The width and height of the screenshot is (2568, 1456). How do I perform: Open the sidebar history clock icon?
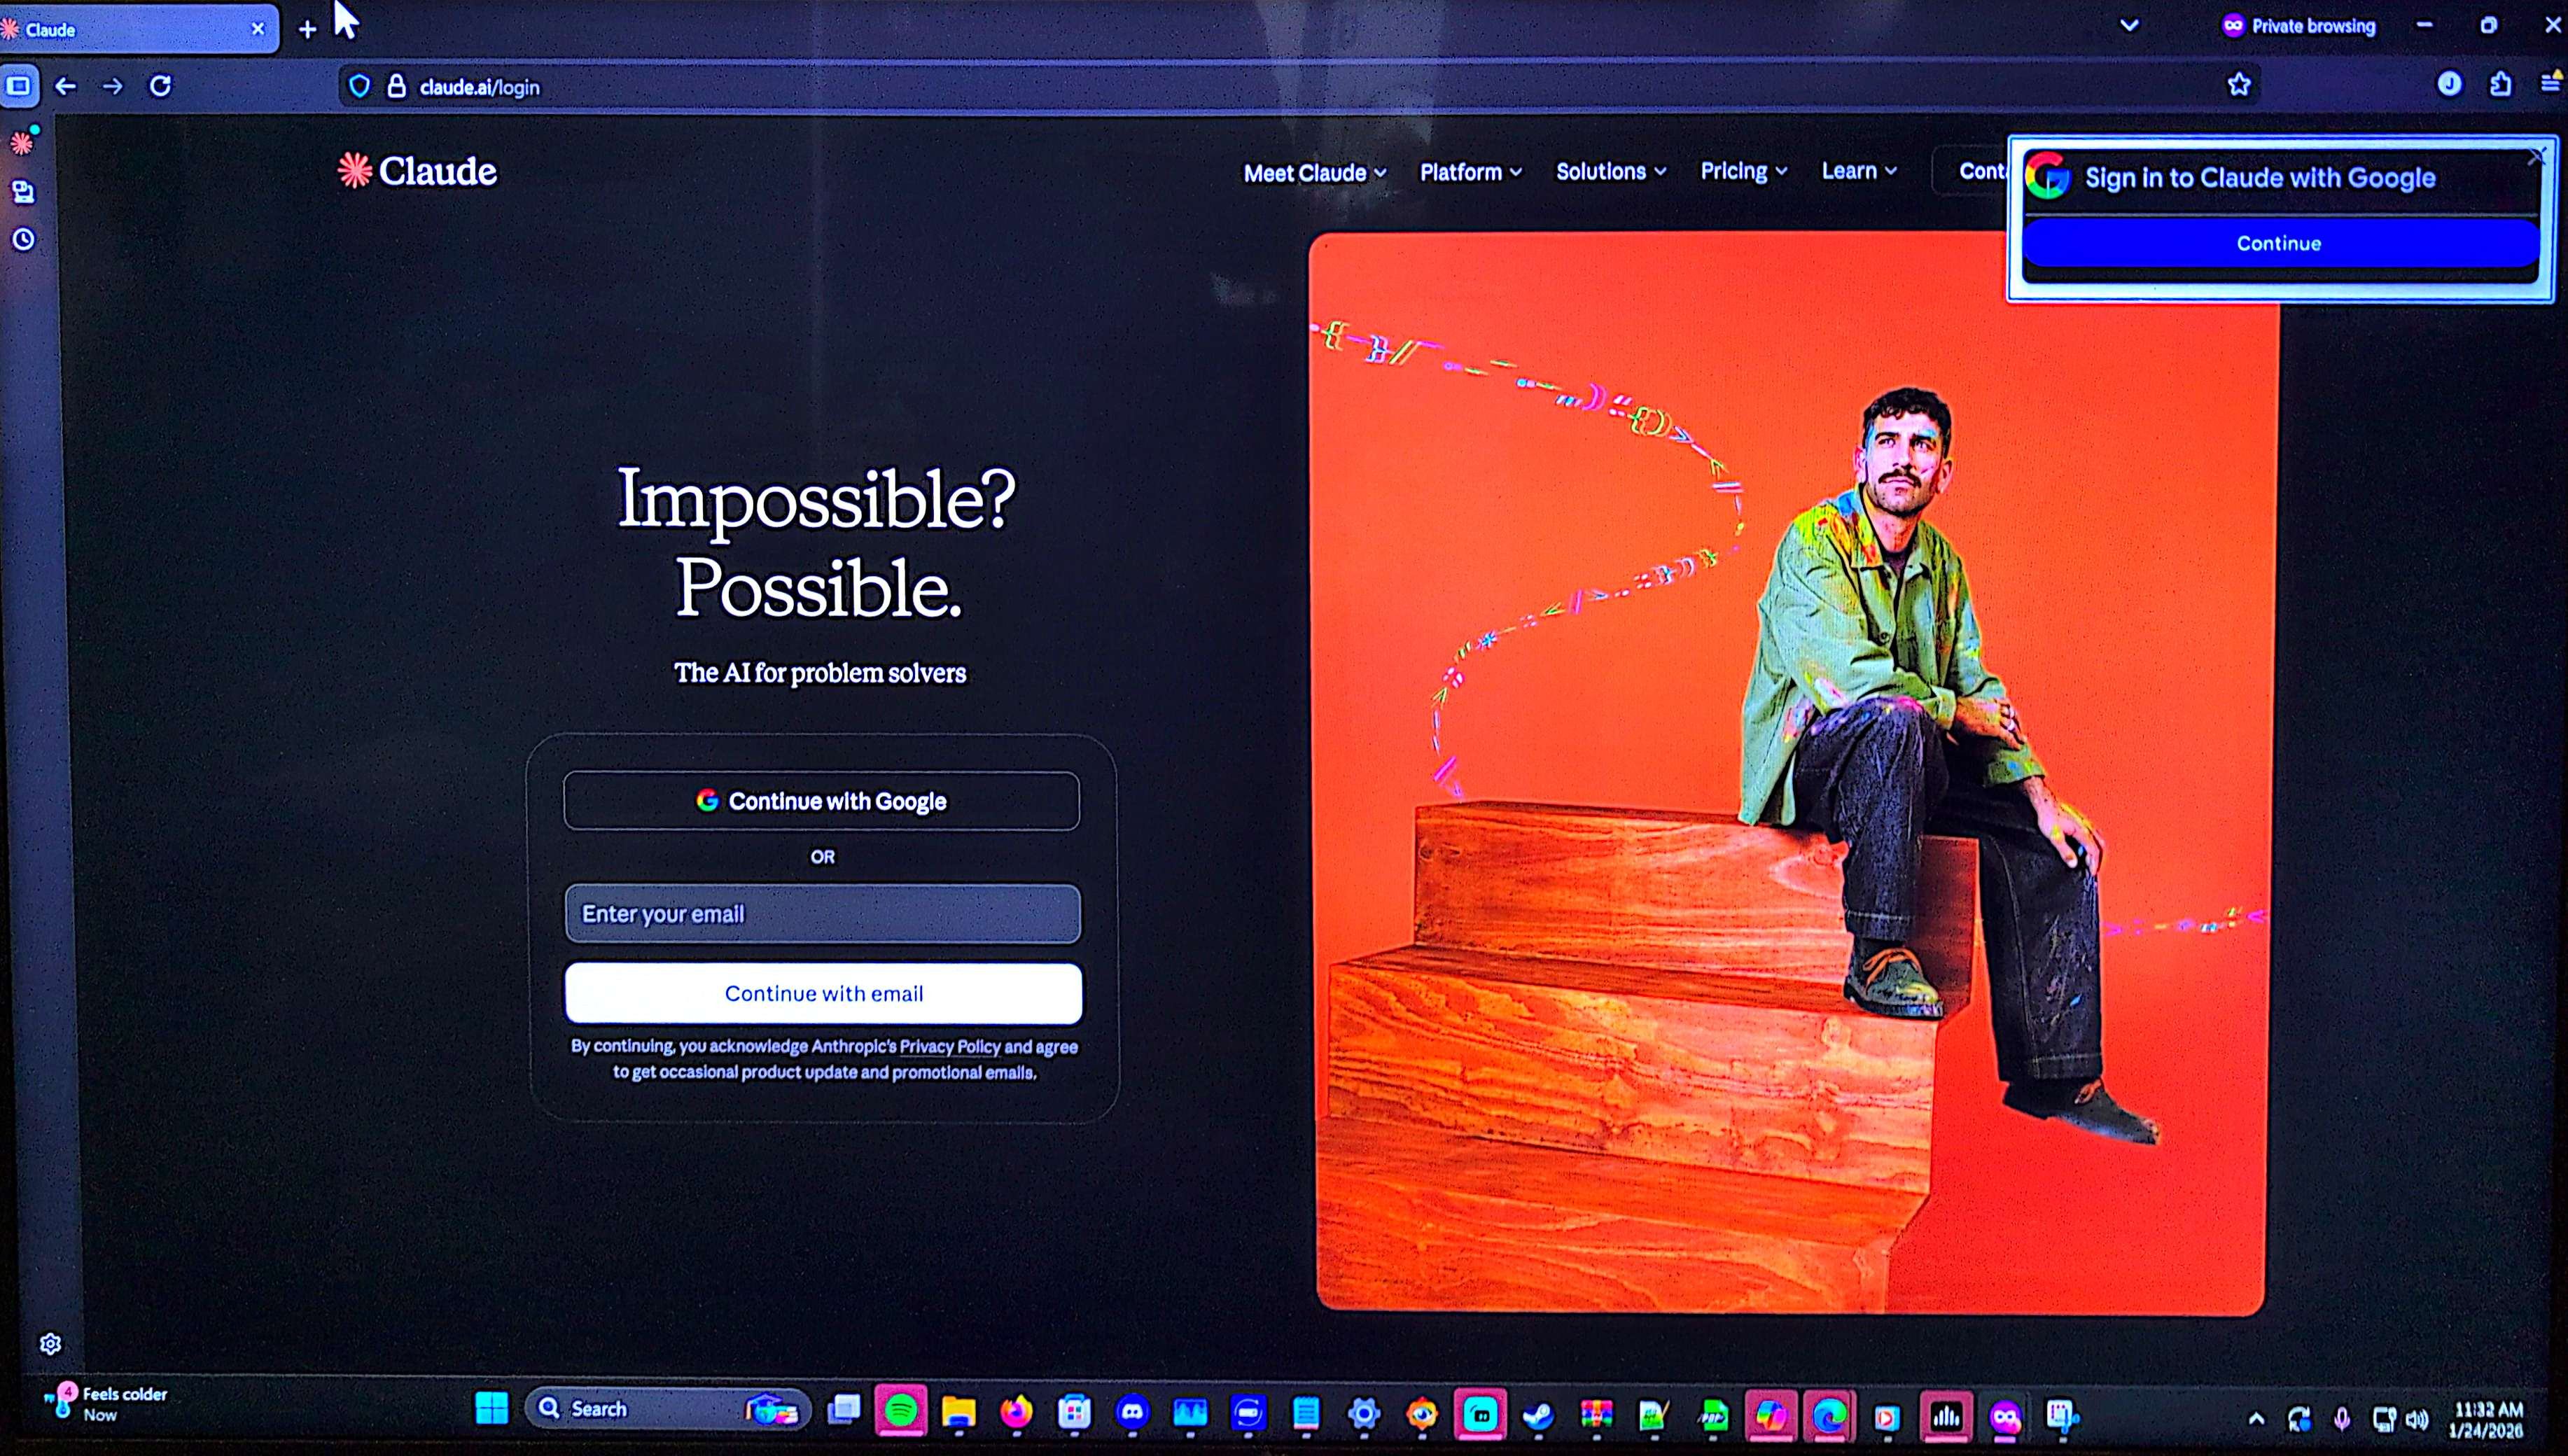(x=23, y=240)
